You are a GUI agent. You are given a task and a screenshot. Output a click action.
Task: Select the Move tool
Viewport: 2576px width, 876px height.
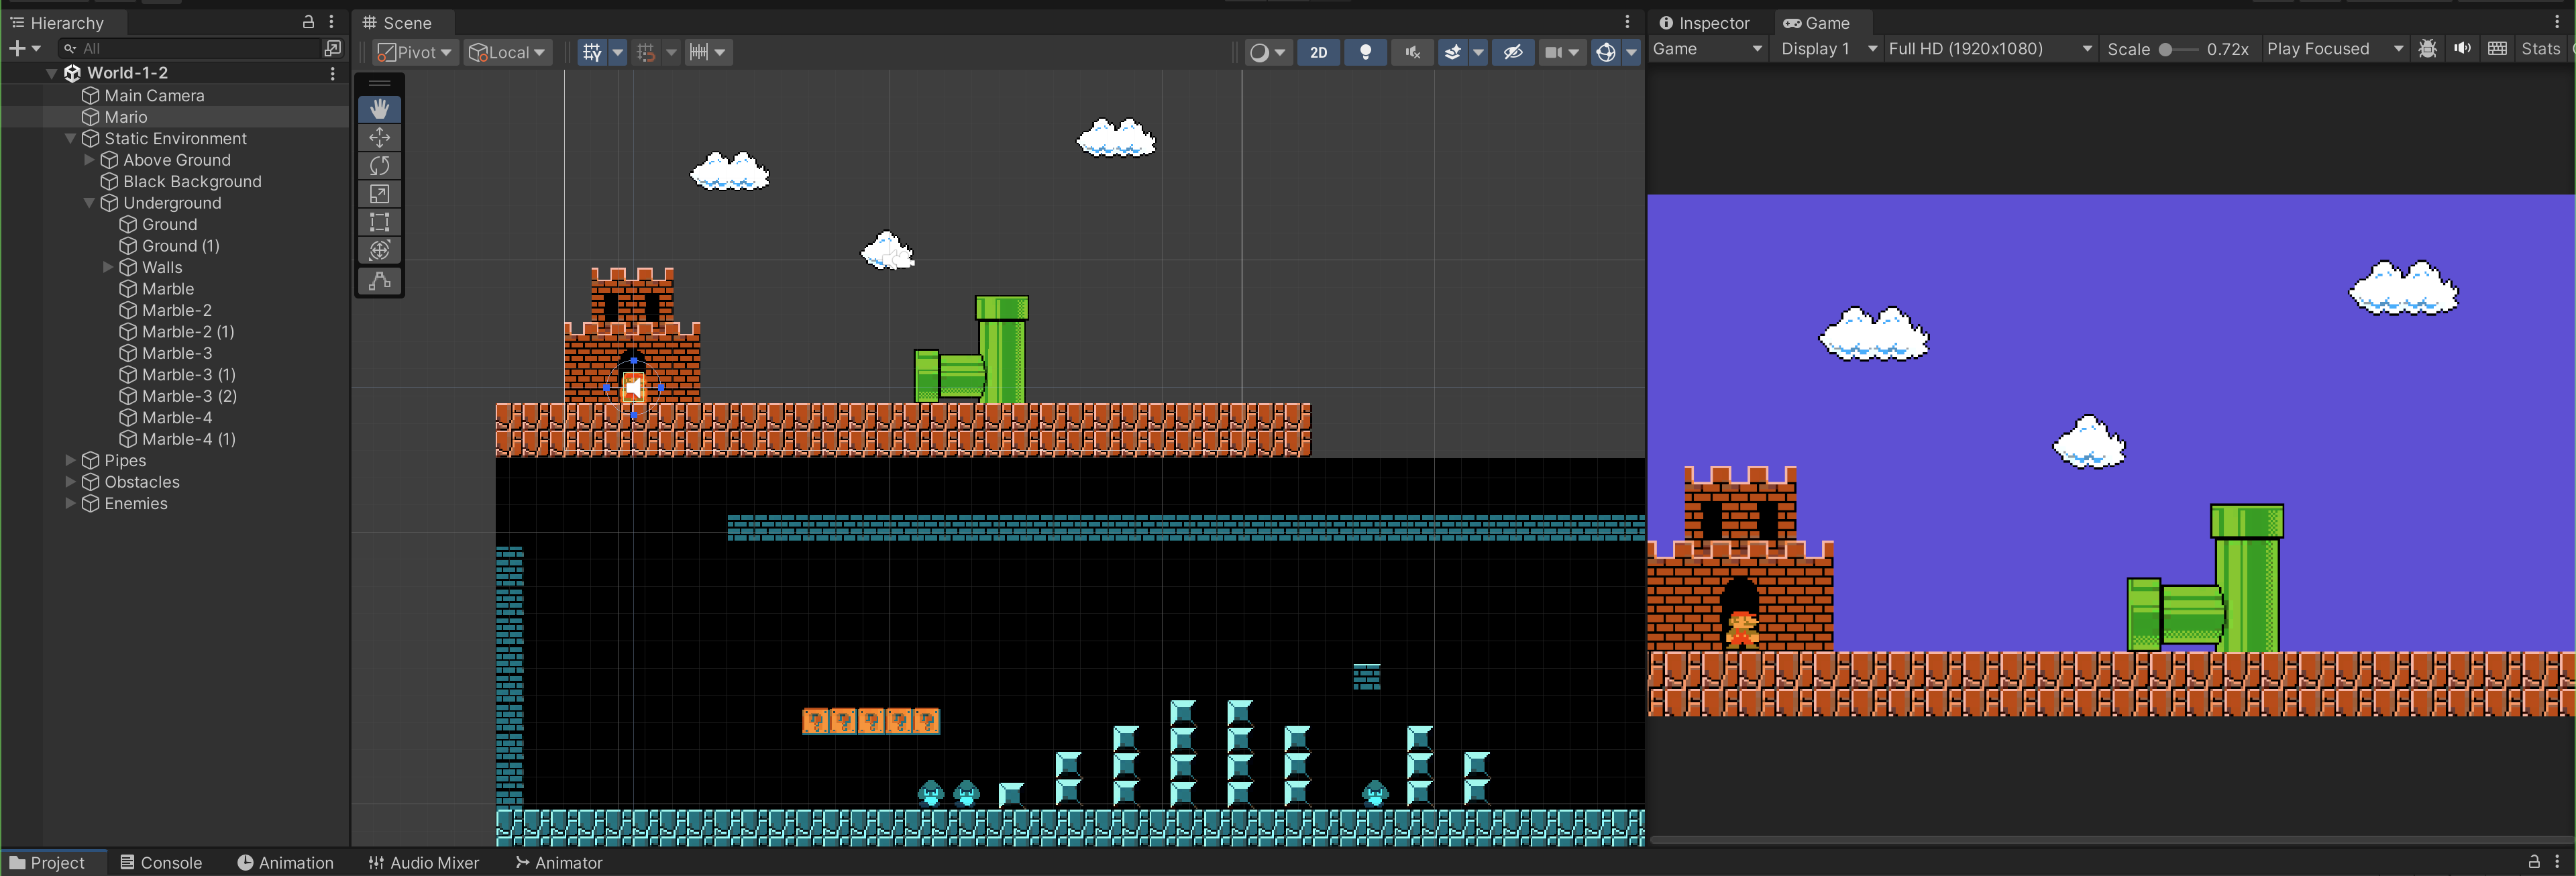(379, 137)
